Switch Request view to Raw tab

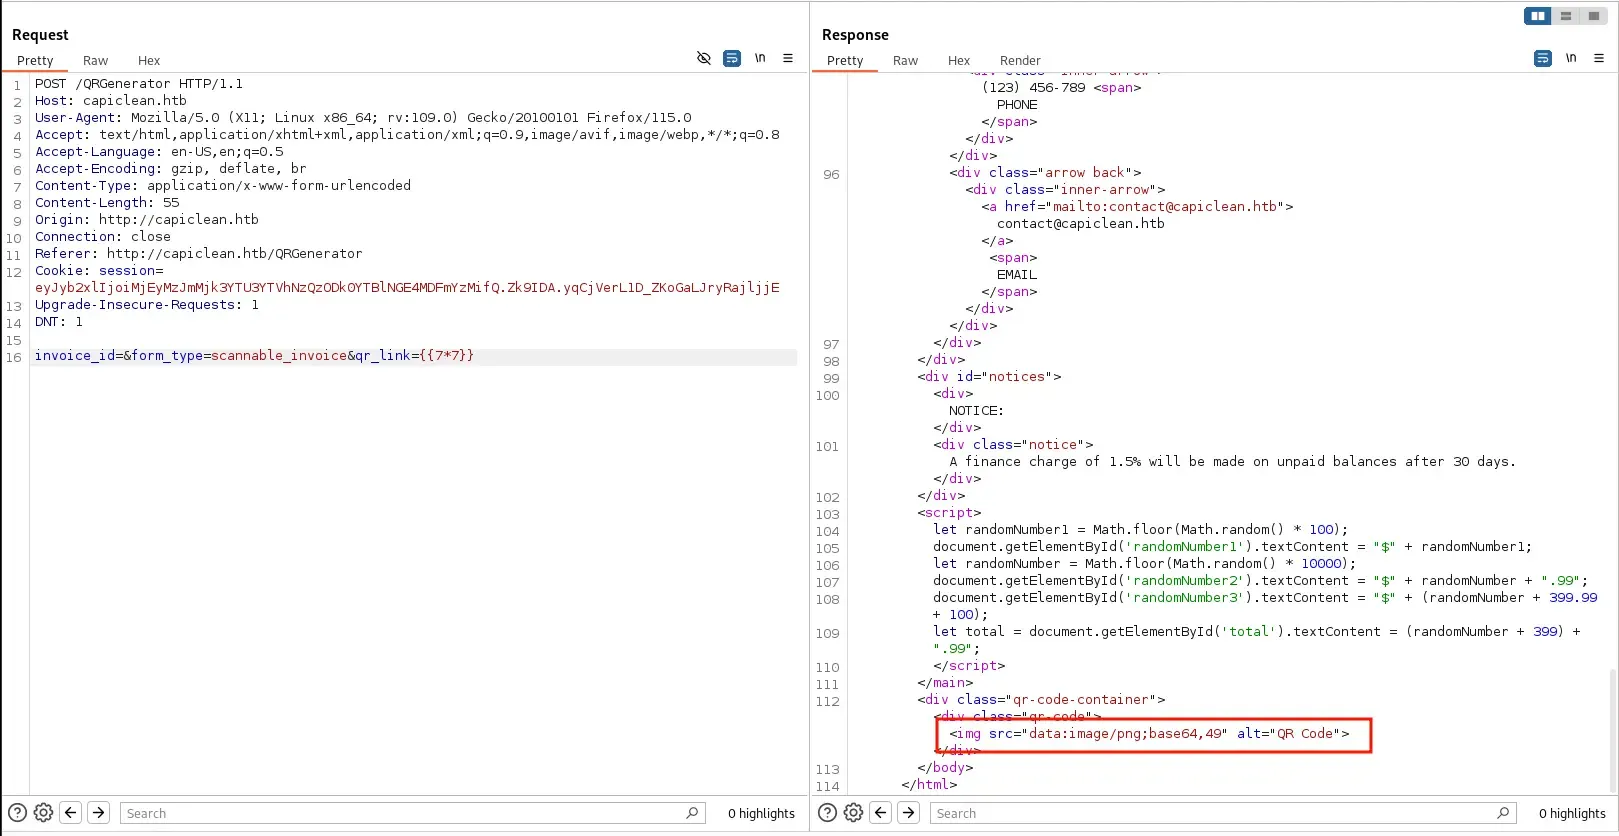point(95,61)
